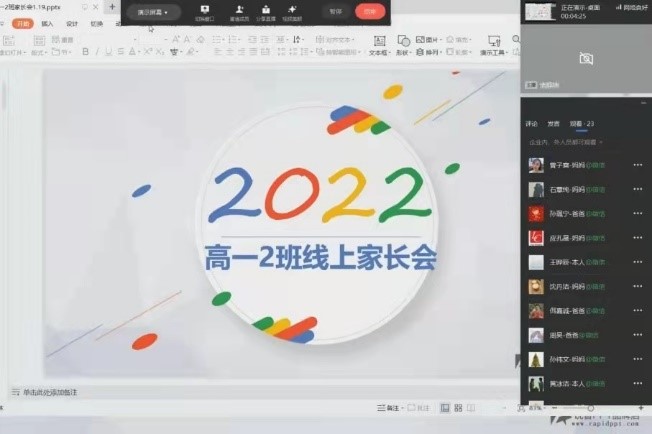The height and width of the screenshot is (434, 652).
Task: Click the 分享直播 share livestream icon
Action: click(x=267, y=12)
